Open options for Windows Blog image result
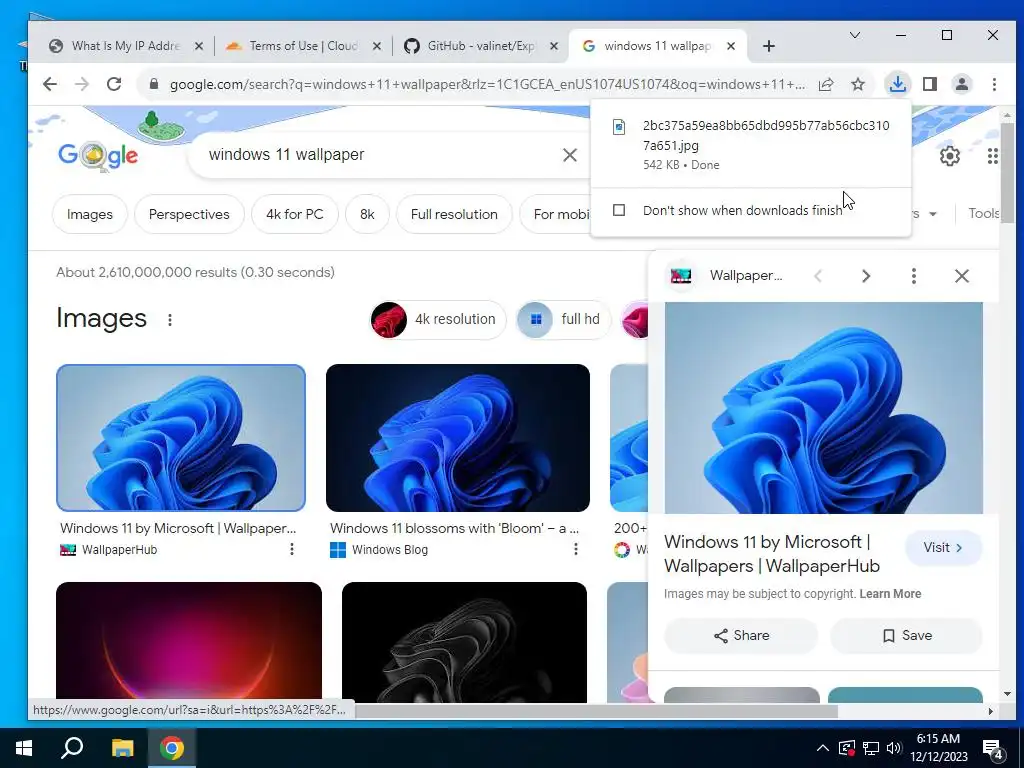The width and height of the screenshot is (1024, 768). pyautogui.click(x=575, y=549)
